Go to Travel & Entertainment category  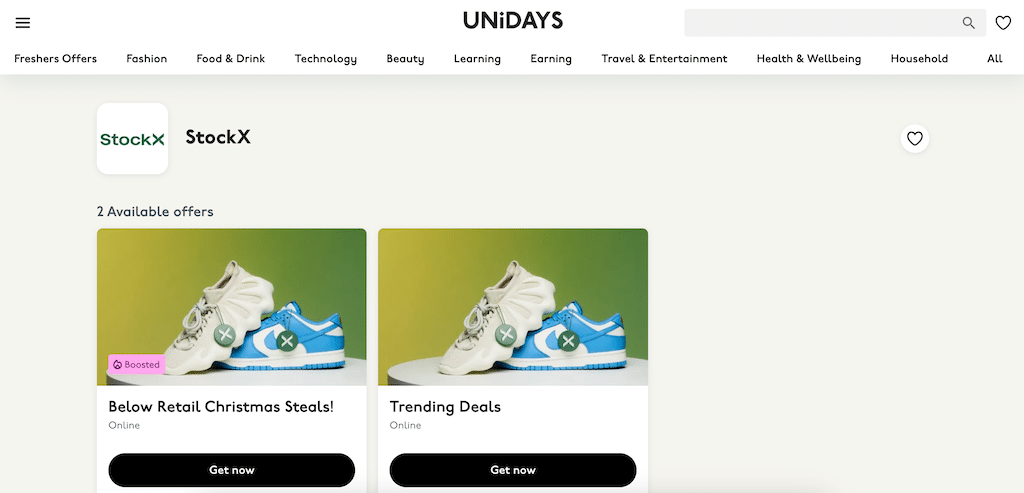click(664, 59)
